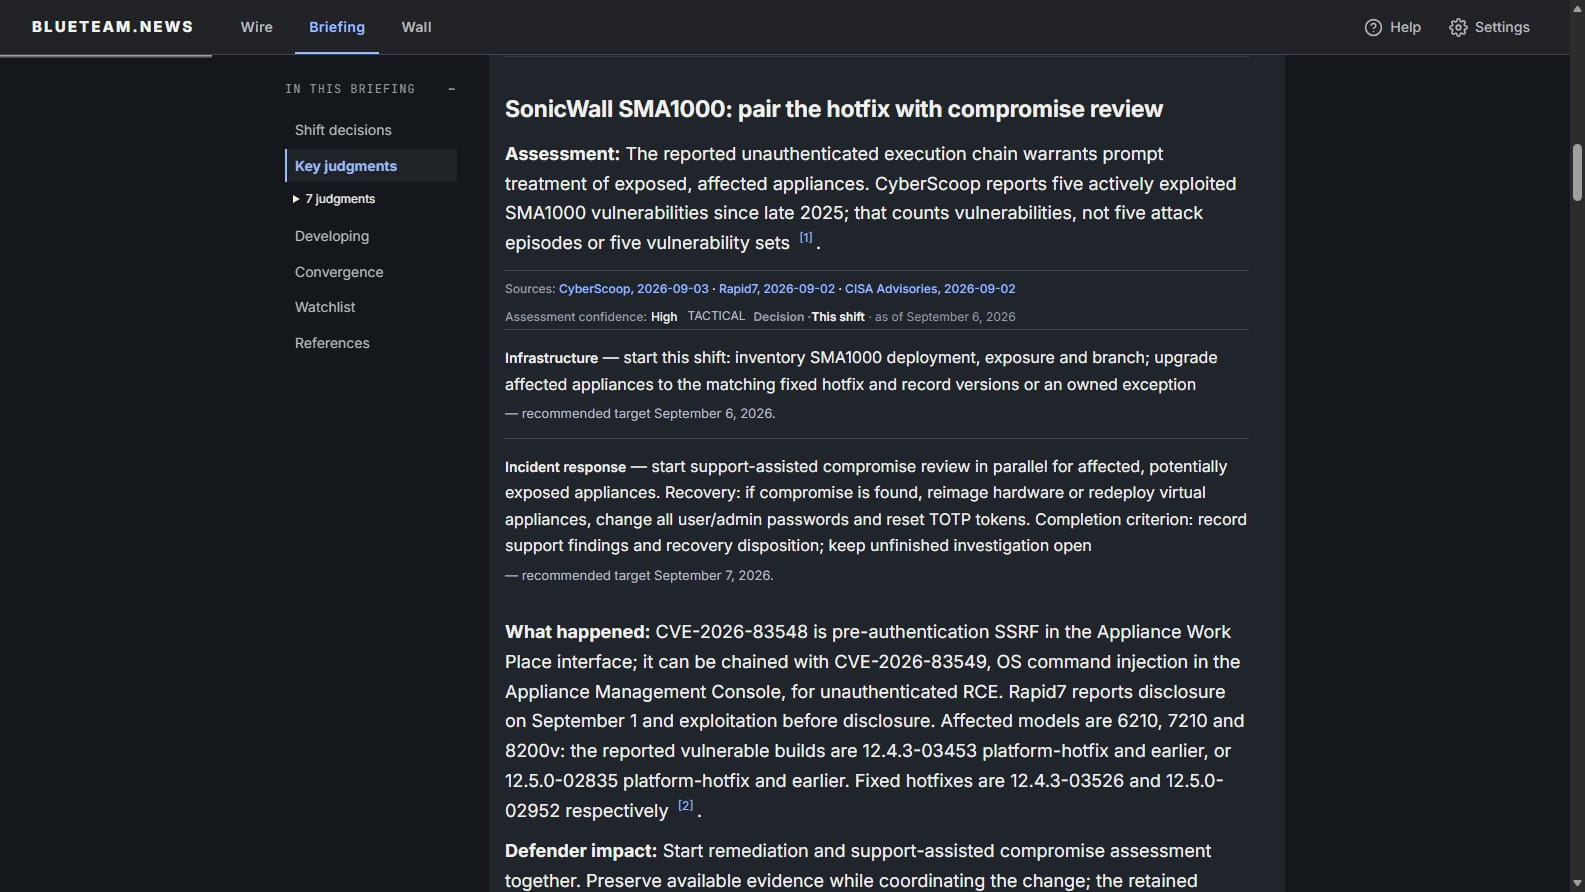Click the BLUETEAM.NEWS logo
This screenshot has width=1585, height=892.
click(x=112, y=27)
